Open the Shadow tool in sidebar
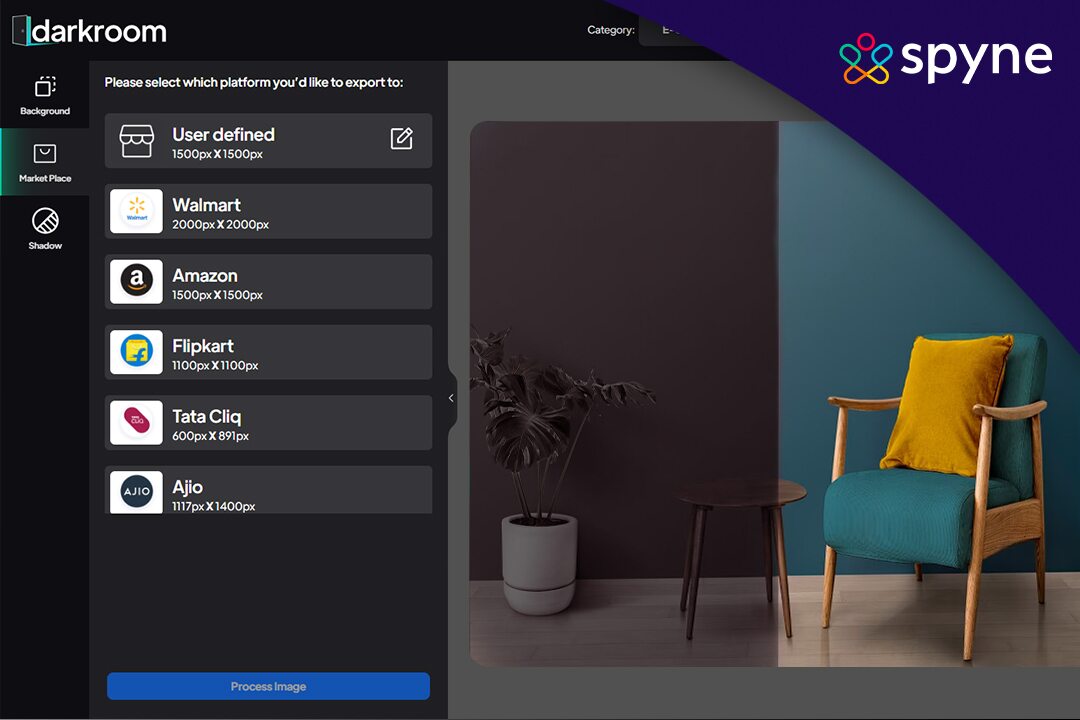Screen dimensions: 1080x720 [x=45, y=229]
